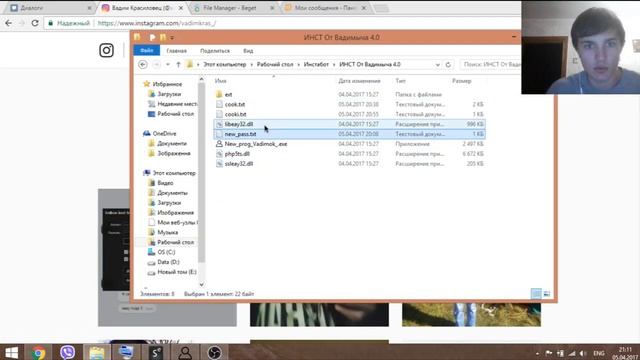Switch to details view layout
640x360 pixels.
536,293
